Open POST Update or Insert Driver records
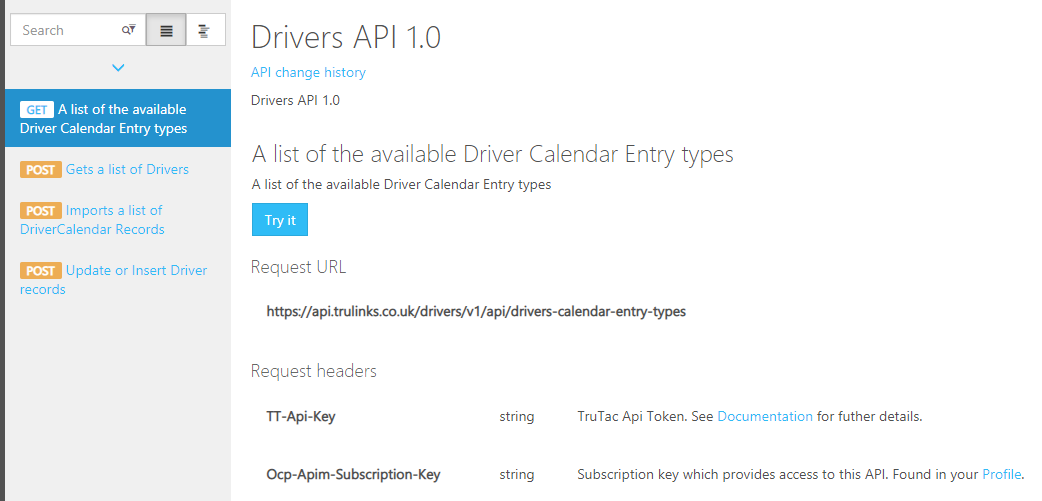This screenshot has height=501, width=1042. [114, 280]
